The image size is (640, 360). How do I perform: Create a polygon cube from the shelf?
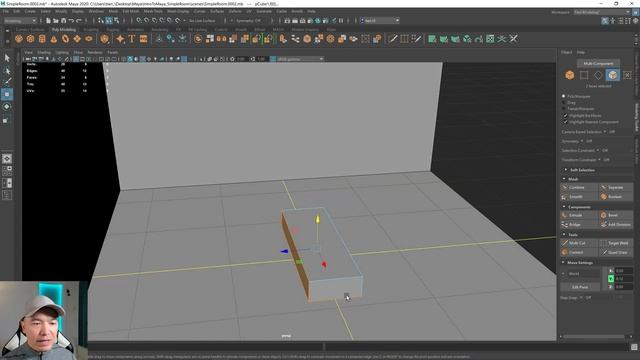coord(31,39)
